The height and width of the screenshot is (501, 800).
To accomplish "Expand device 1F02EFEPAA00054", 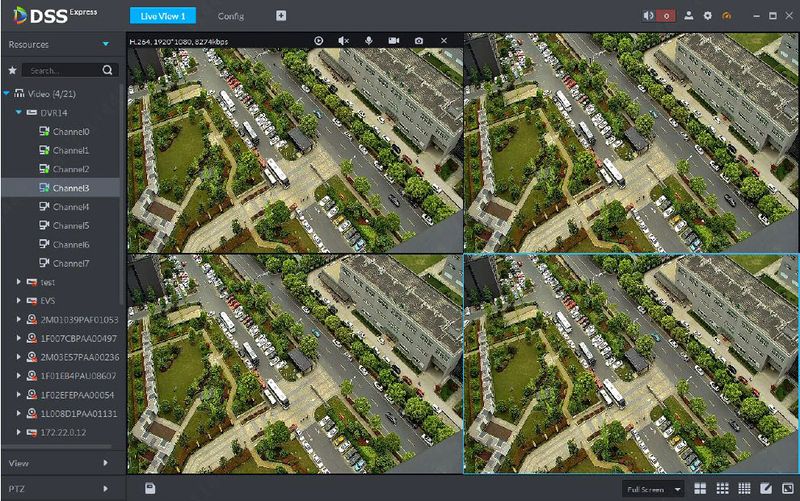I will point(19,395).
